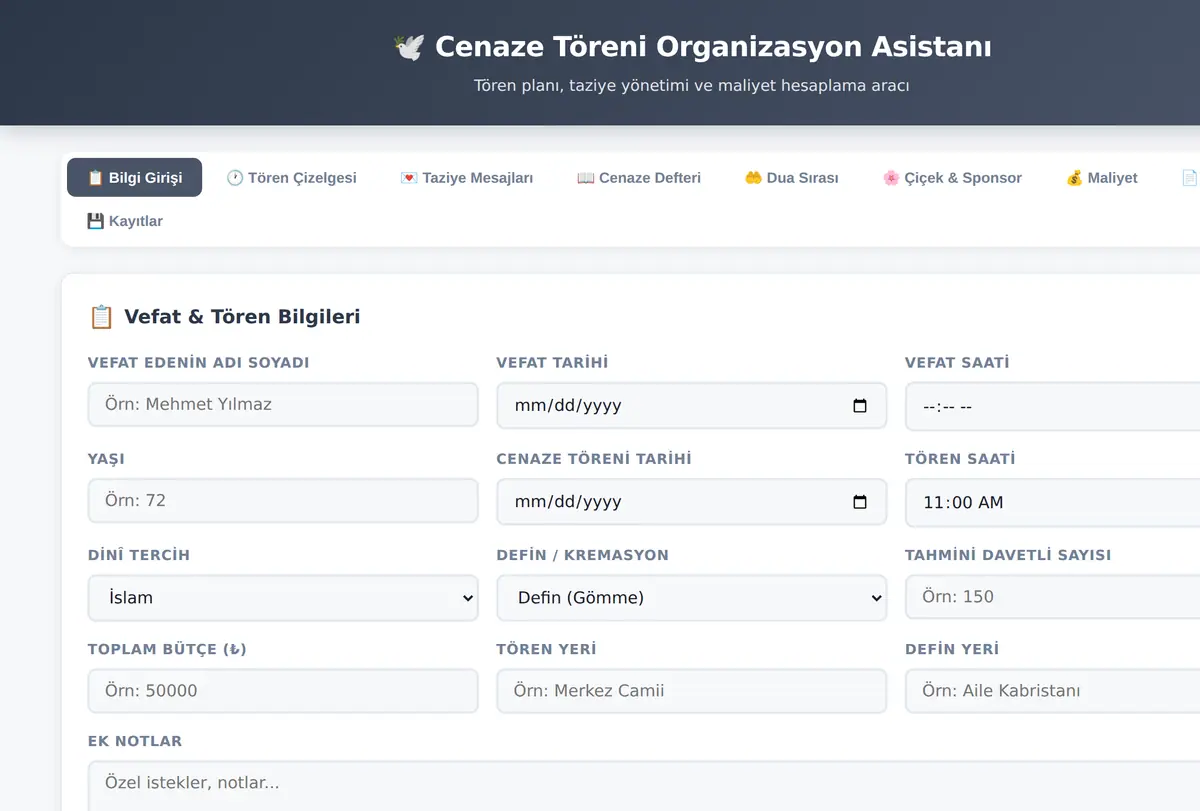
Task: Click the Vefat Edenin Adı Soyadı field
Action: coord(283,405)
